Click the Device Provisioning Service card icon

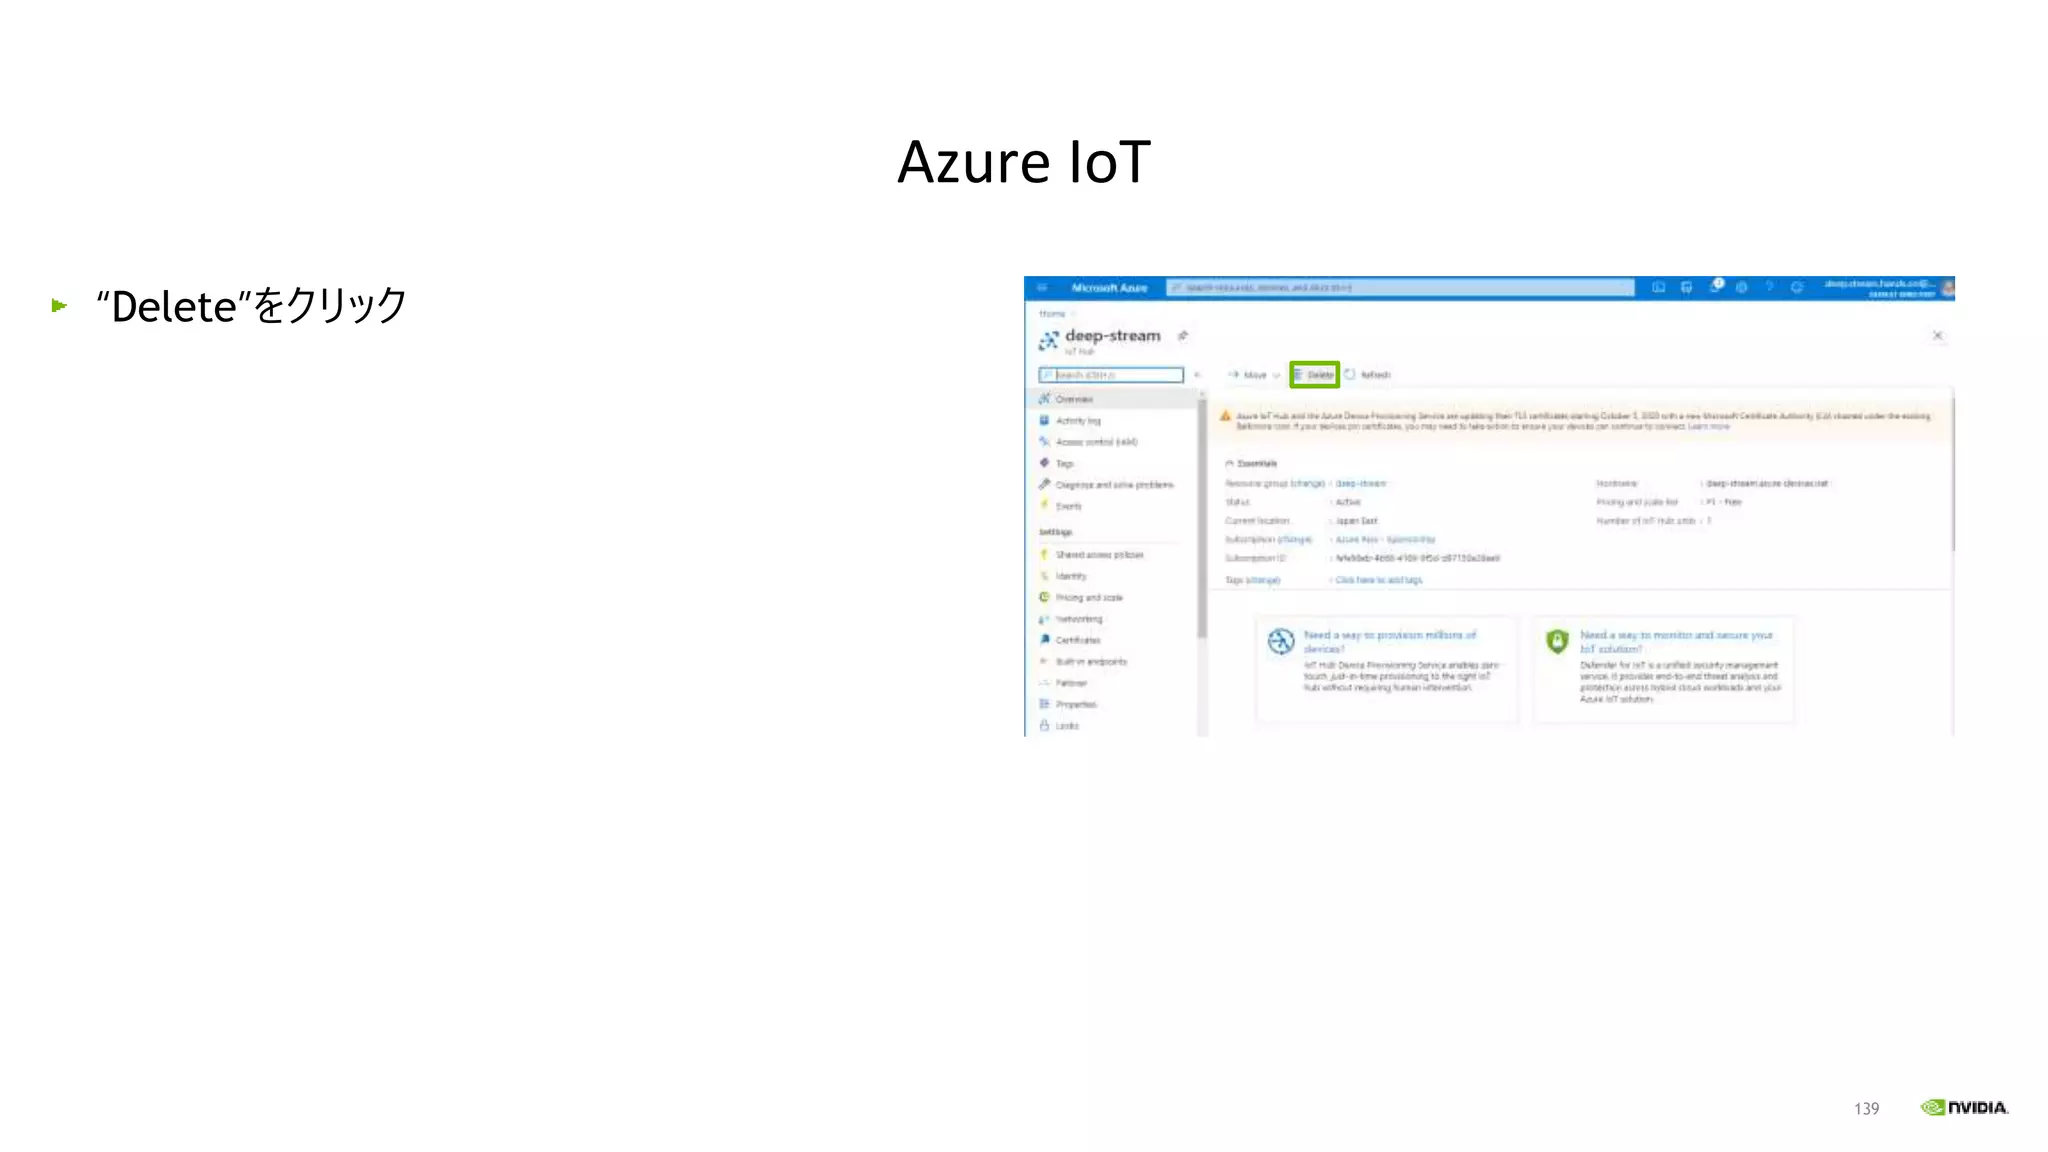click(x=1281, y=641)
